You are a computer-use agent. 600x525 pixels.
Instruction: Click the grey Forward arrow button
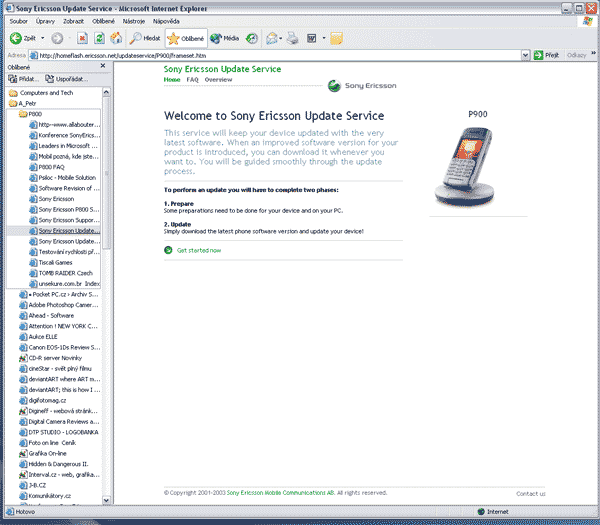[x=57, y=38]
